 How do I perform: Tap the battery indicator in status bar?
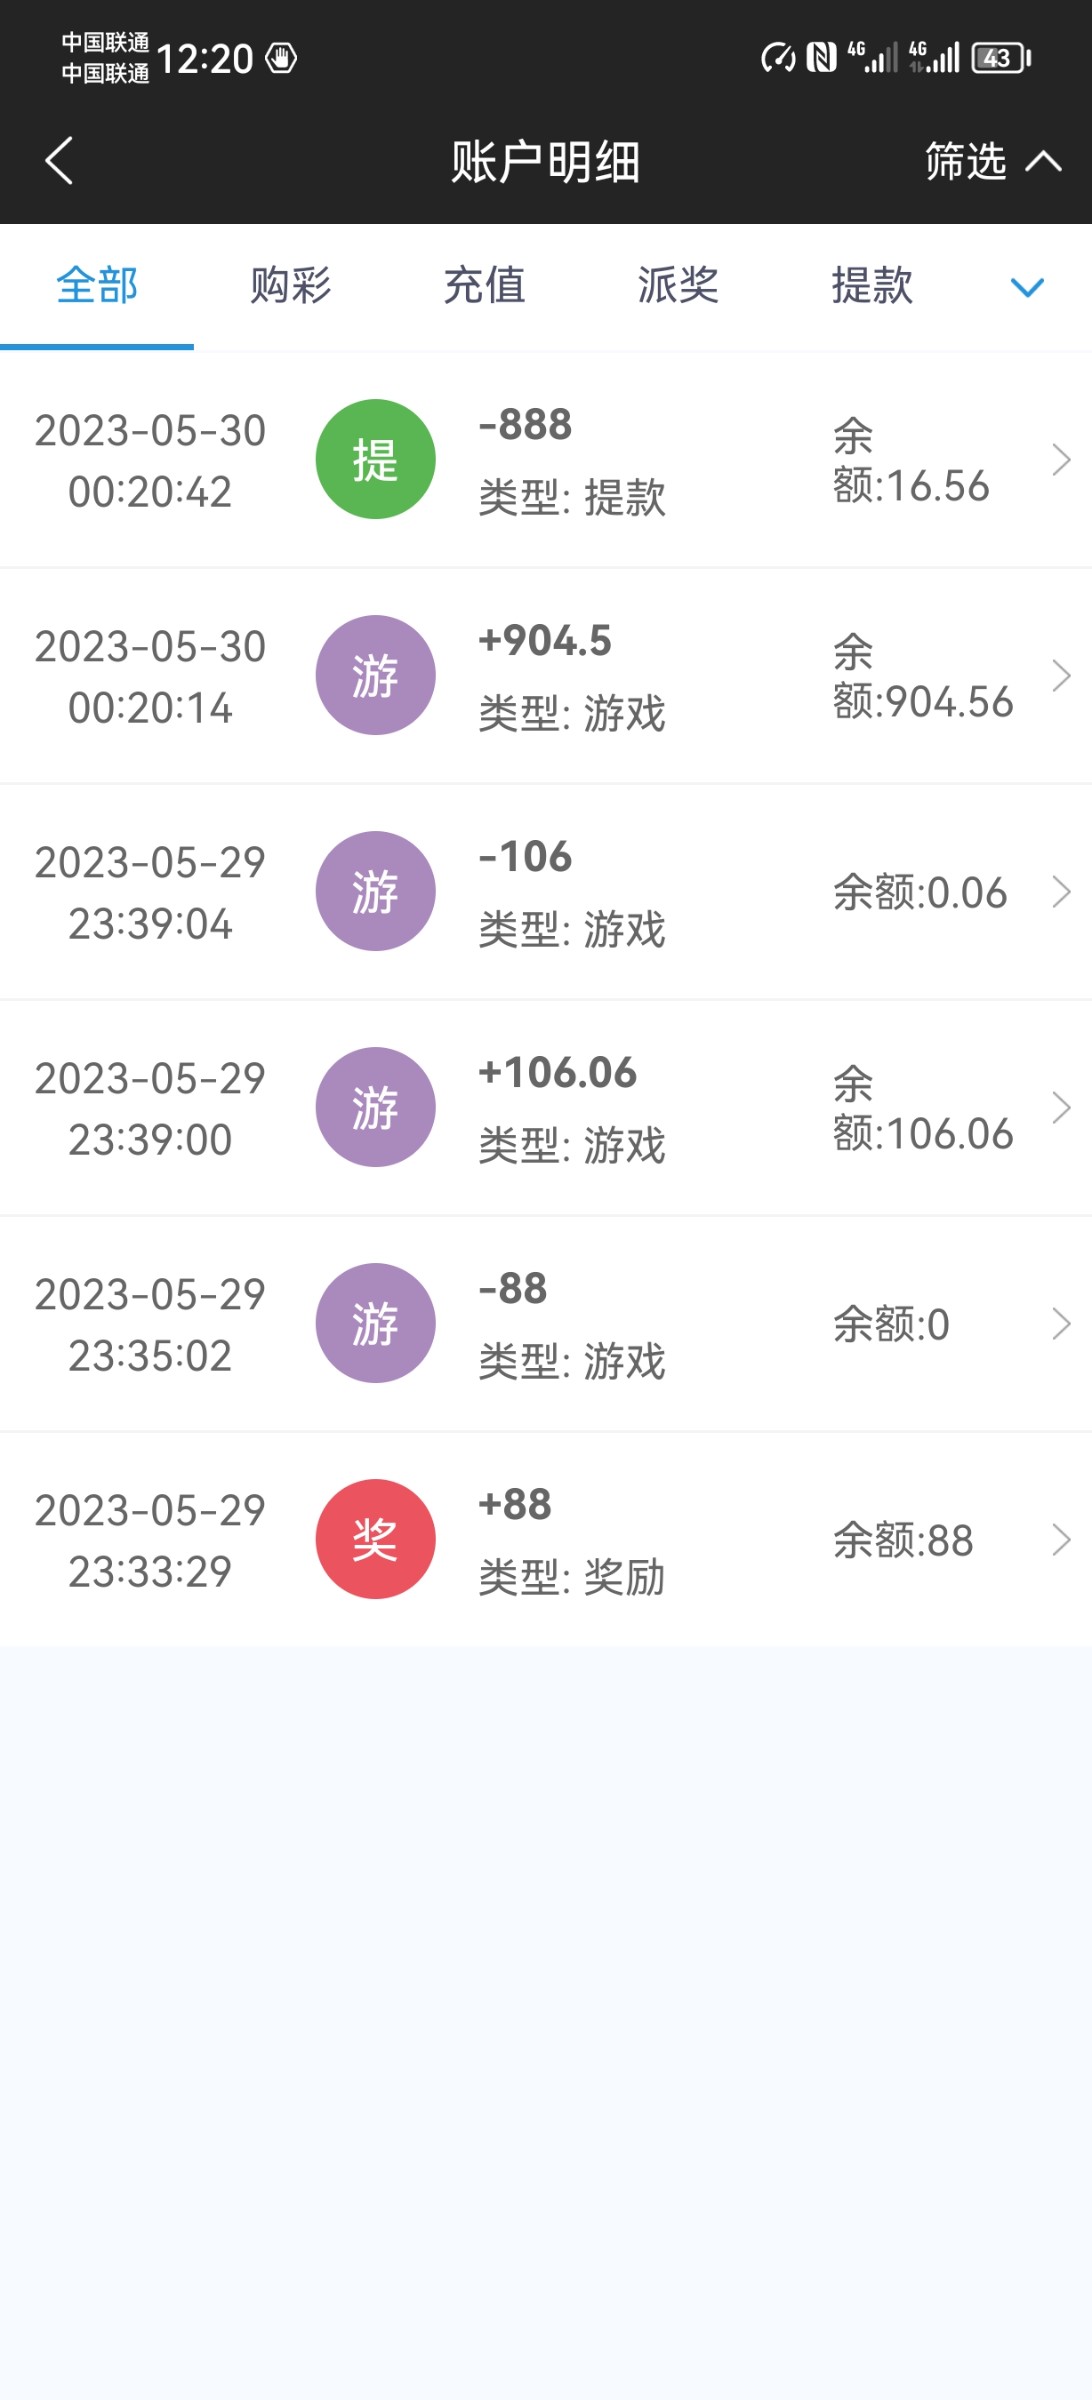pyautogui.click(x=1001, y=57)
